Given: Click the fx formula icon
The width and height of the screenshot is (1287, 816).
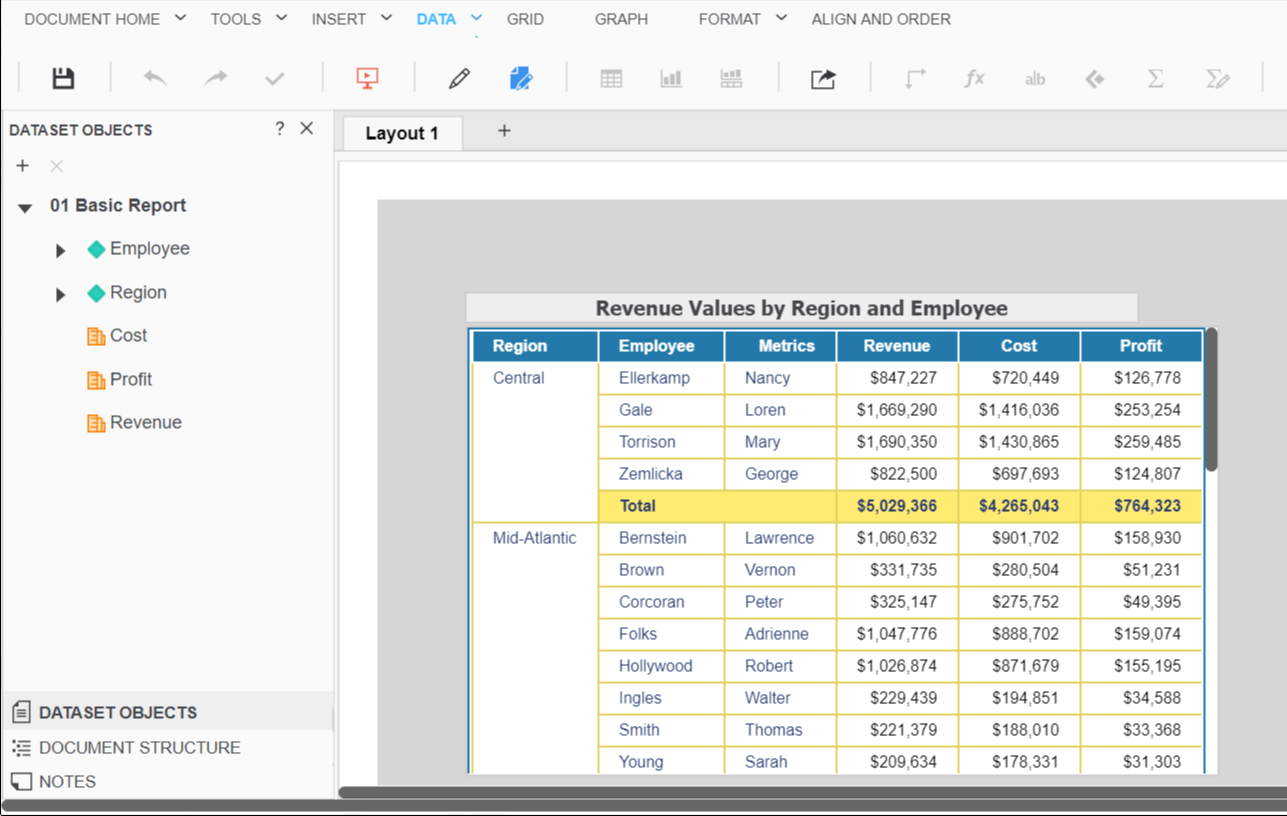Looking at the screenshot, I should (974, 78).
